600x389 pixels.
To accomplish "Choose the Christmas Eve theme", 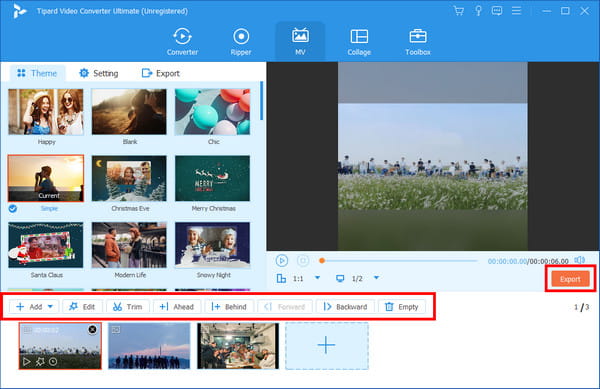I will point(129,178).
